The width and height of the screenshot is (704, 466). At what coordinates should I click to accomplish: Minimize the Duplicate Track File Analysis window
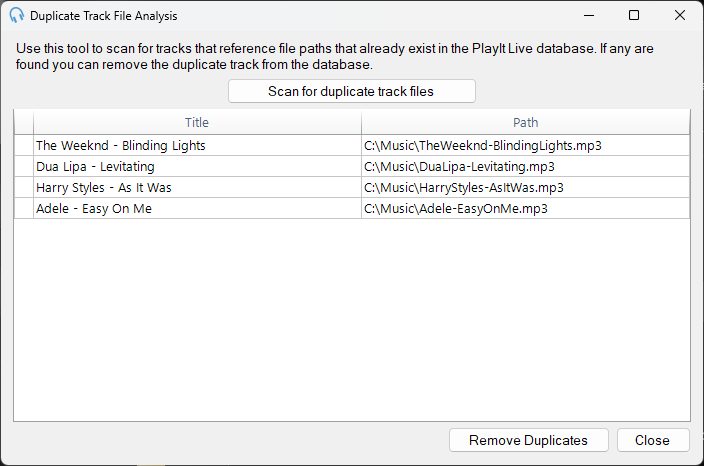[589, 15]
